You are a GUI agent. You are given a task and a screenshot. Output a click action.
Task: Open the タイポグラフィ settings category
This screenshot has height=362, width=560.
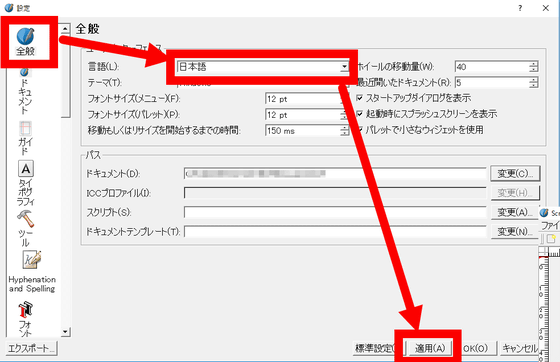point(26,183)
